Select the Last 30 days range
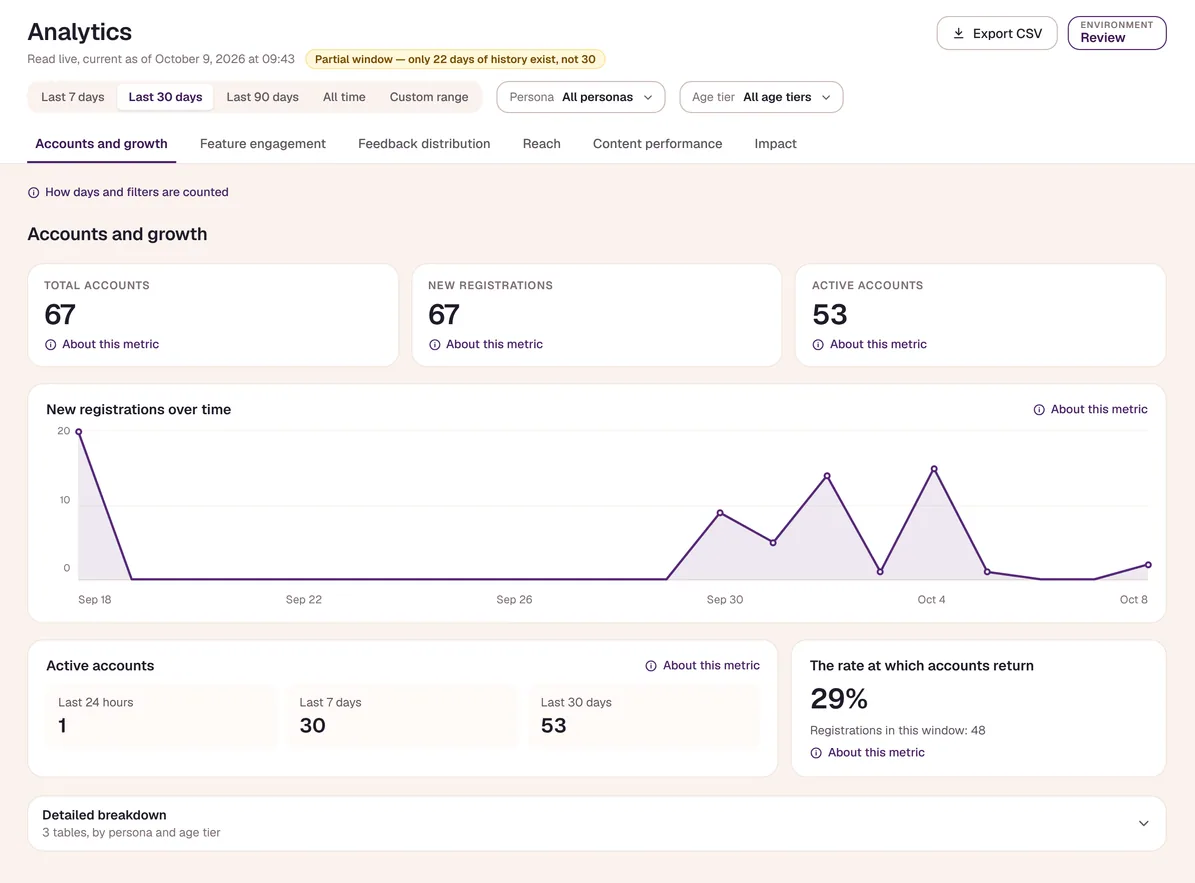Image resolution: width=1195 pixels, height=883 pixels. pos(165,97)
